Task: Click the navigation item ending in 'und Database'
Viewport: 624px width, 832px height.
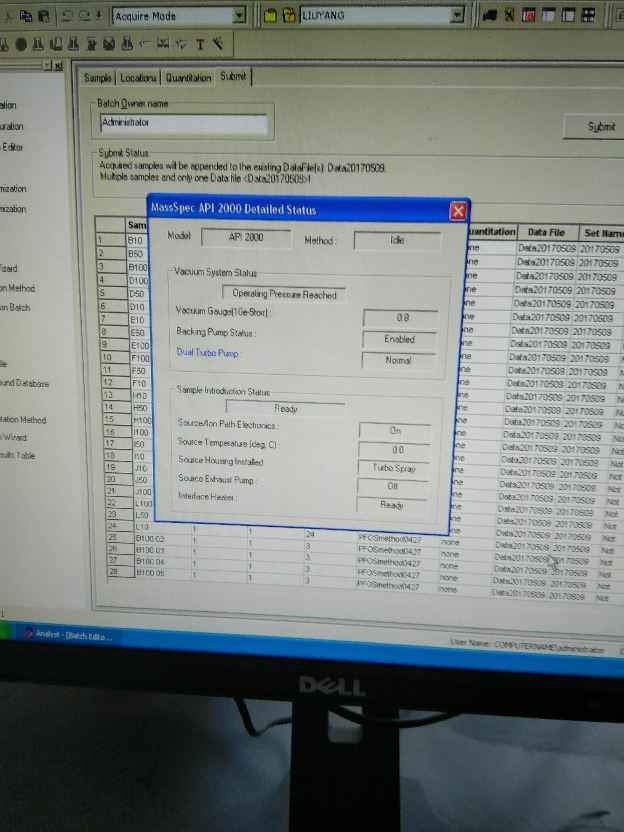Action: click(24, 383)
